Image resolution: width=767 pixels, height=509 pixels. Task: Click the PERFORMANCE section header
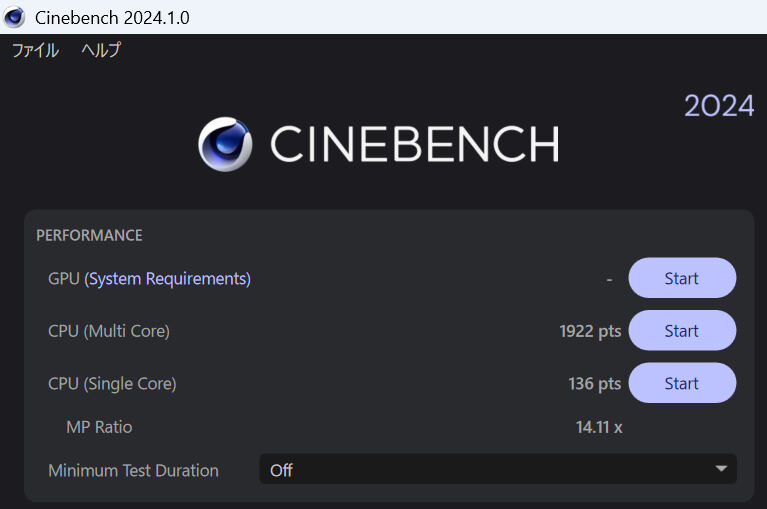pyautogui.click(x=90, y=235)
